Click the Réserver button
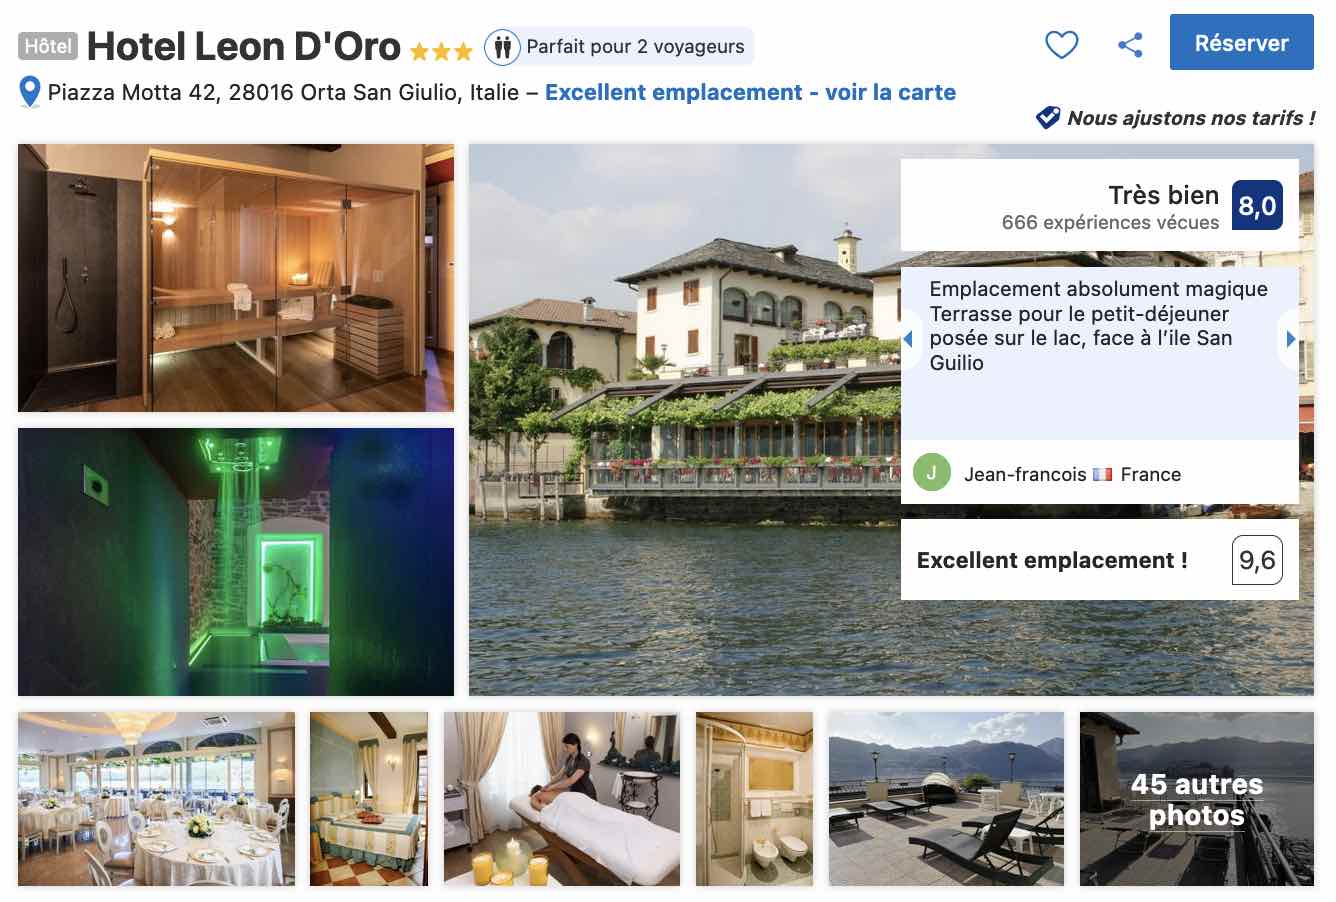The height and width of the screenshot is (902, 1336). (x=1241, y=42)
